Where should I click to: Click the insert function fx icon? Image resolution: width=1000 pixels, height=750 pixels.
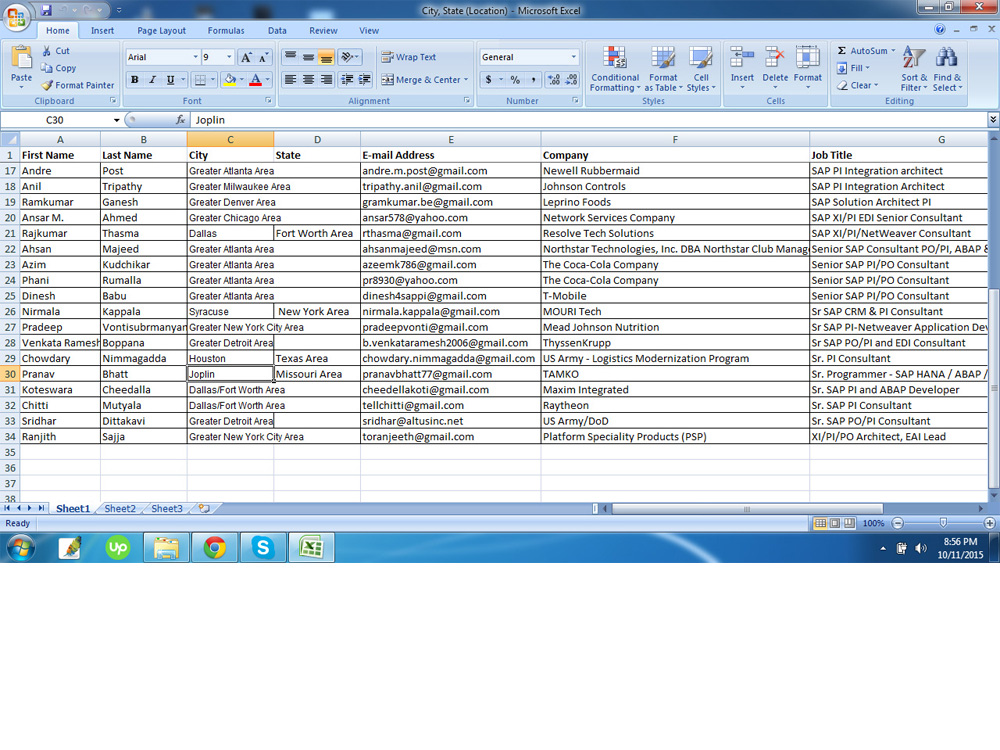pyautogui.click(x=180, y=120)
